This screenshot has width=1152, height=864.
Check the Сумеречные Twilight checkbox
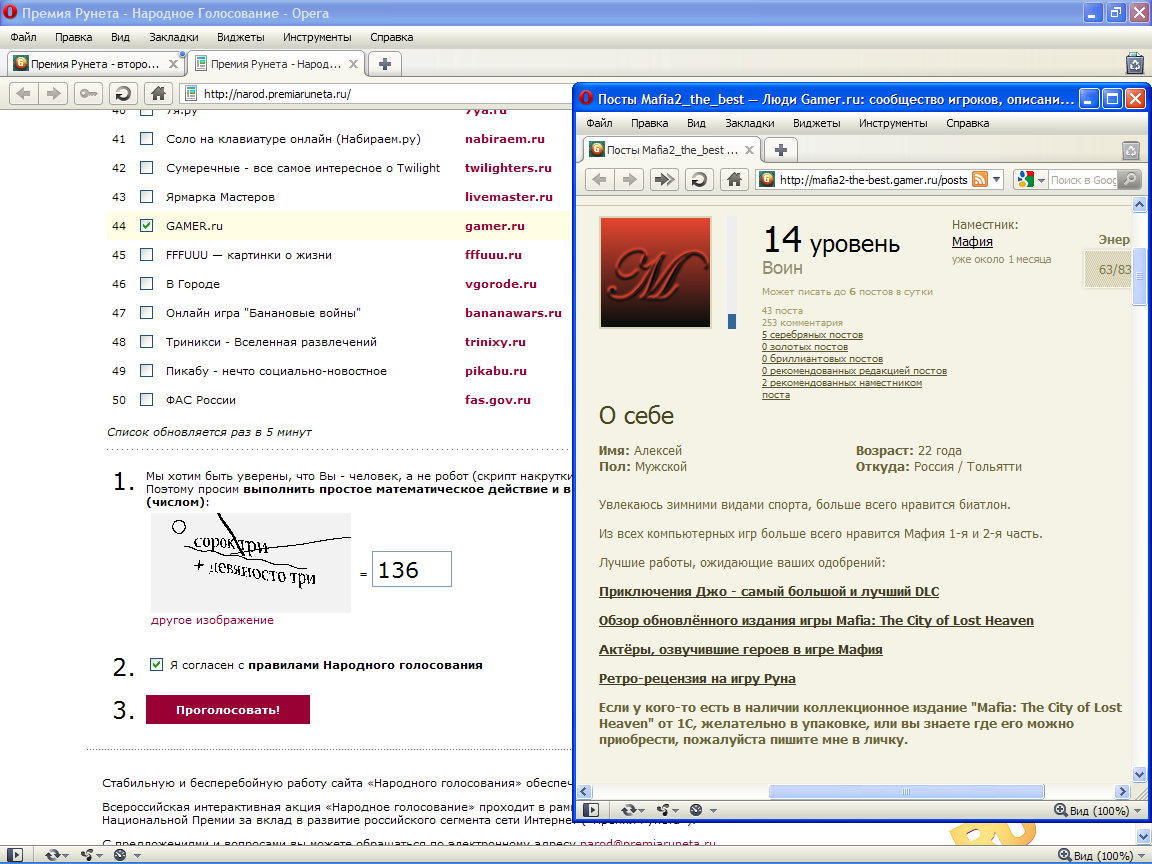[x=147, y=168]
